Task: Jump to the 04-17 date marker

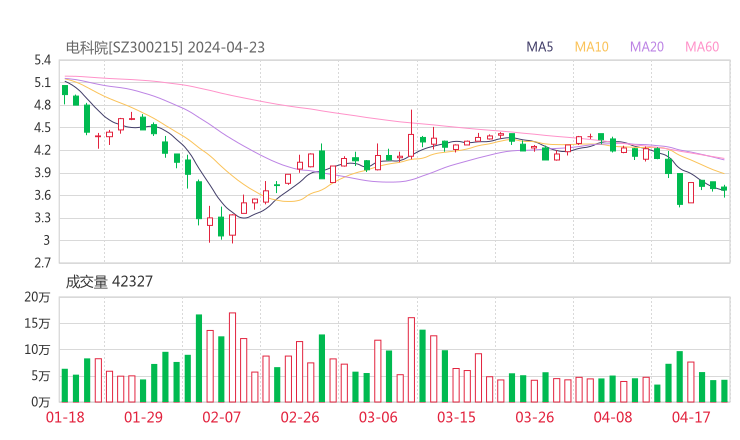Action: point(692,417)
